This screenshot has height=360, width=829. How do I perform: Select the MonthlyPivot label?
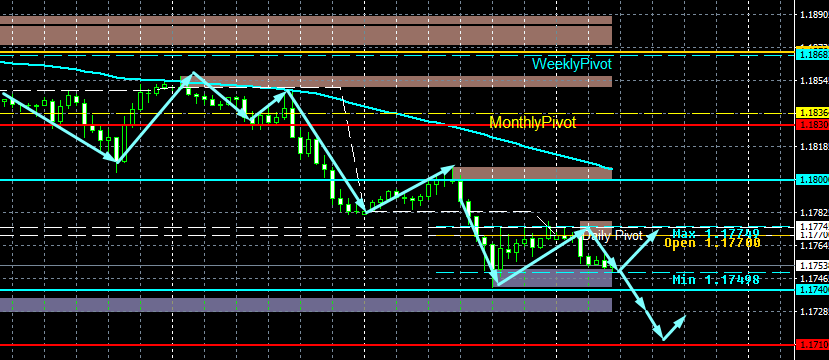532,123
